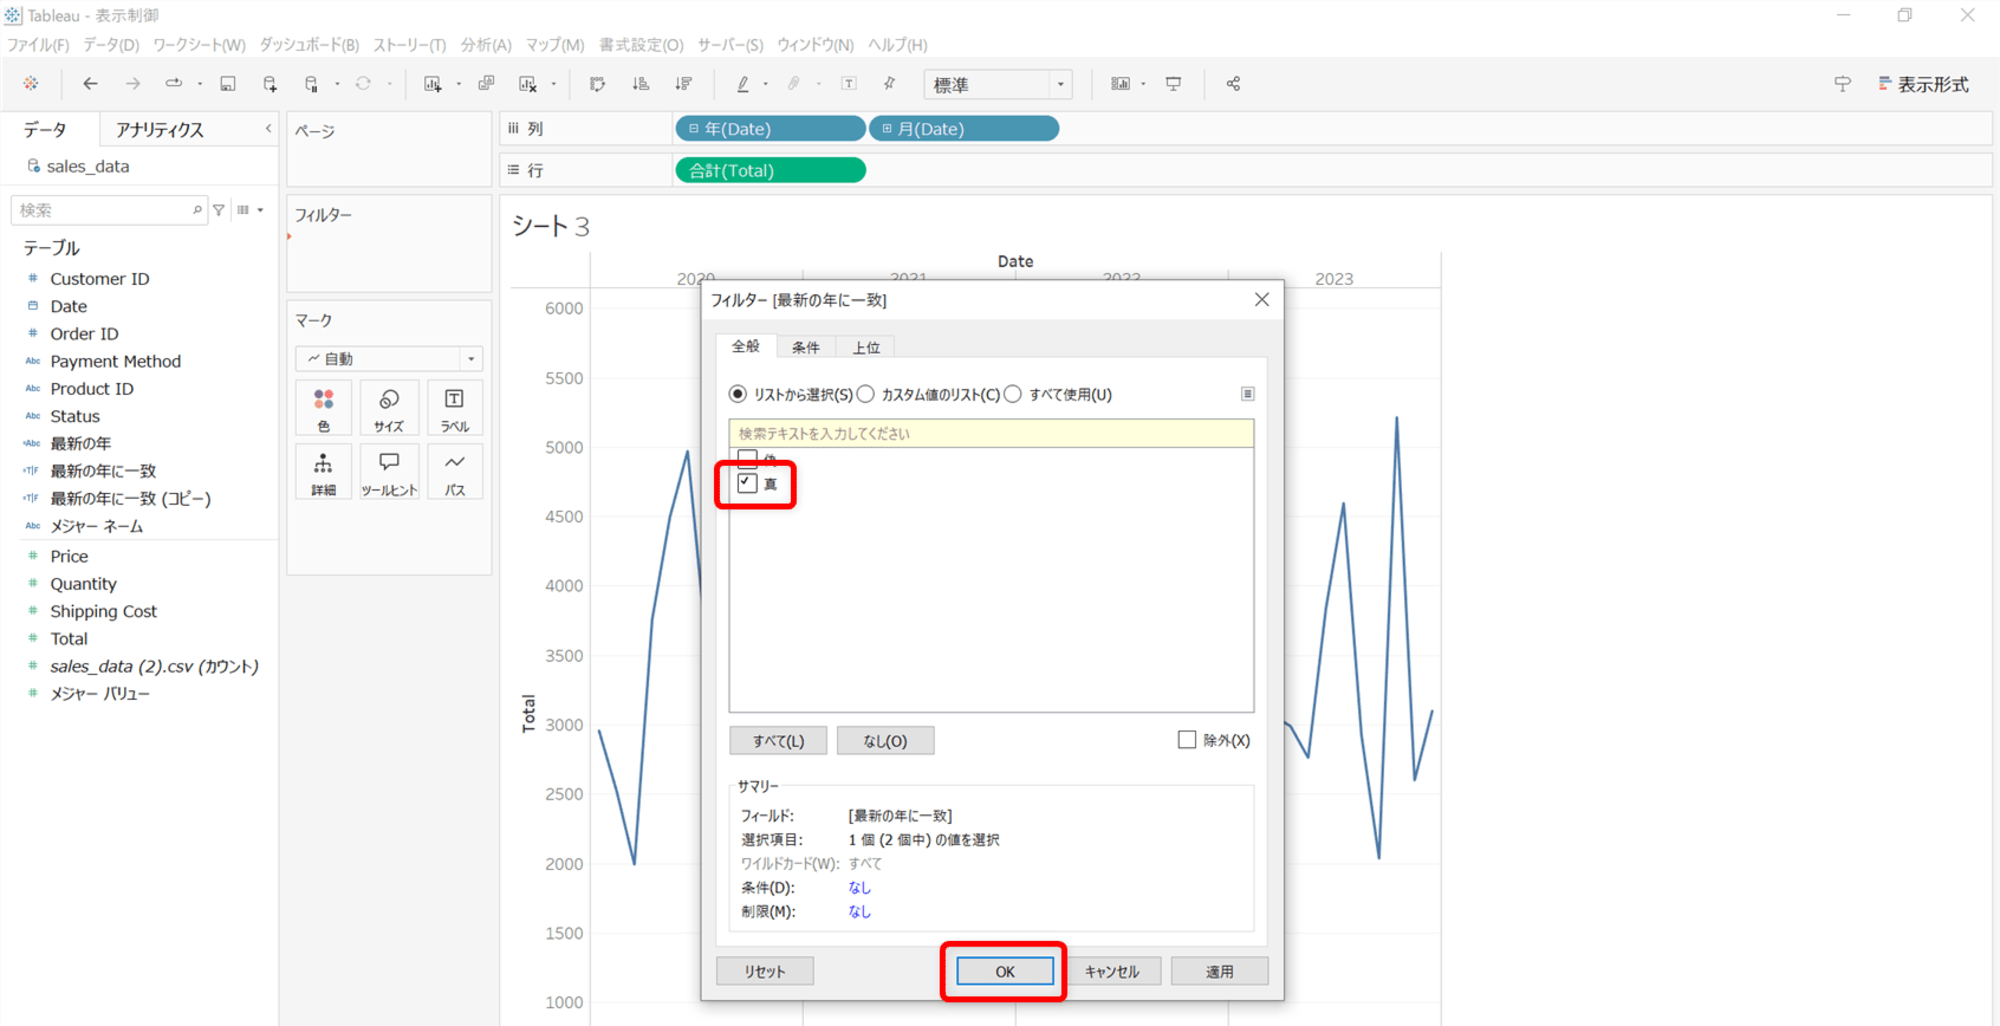This screenshot has width=2000, height=1026.
Task: Click the すべて(L) button
Action: coord(778,740)
